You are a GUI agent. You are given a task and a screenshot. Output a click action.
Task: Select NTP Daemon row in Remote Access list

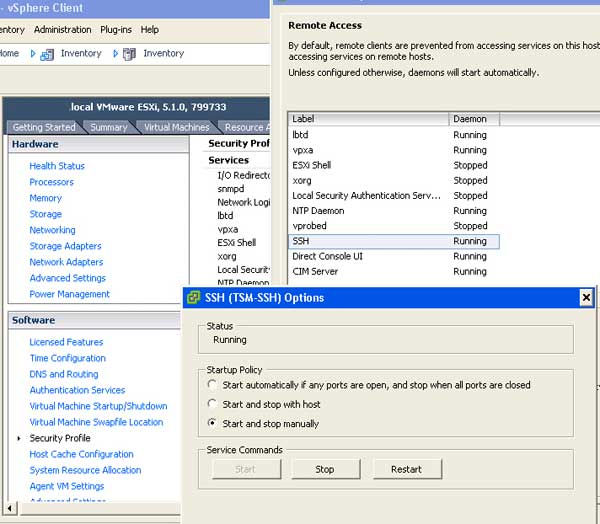pyautogui.click(x=394, y=211)
